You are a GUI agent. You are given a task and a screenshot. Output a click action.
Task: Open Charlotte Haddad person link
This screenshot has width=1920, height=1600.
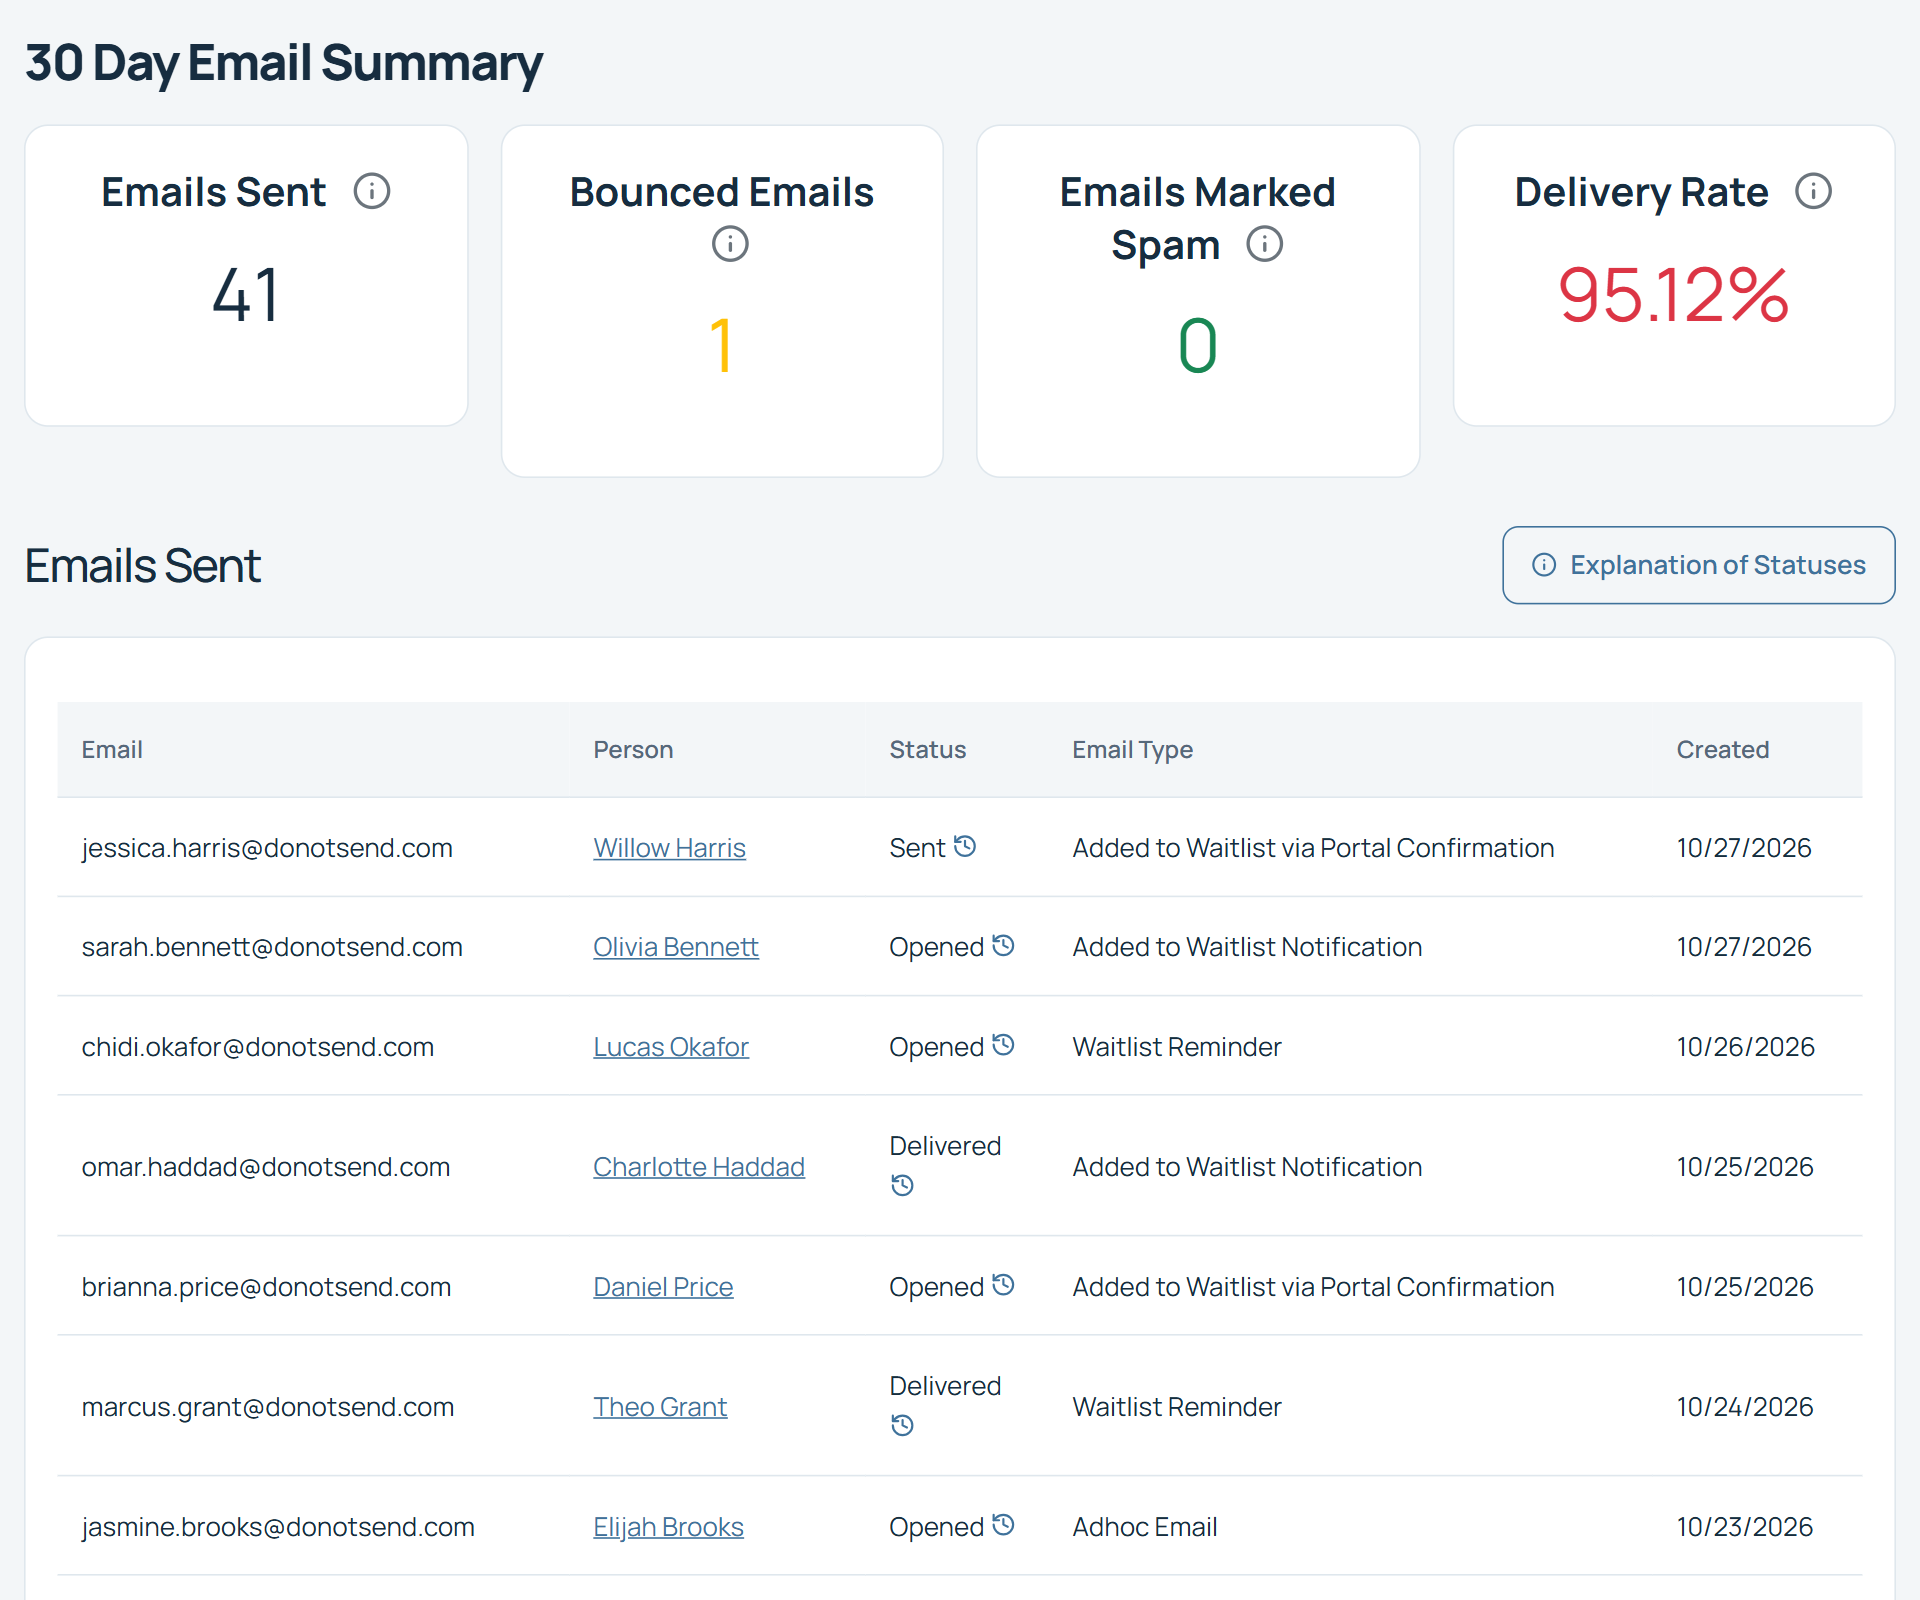point(699,1167)
